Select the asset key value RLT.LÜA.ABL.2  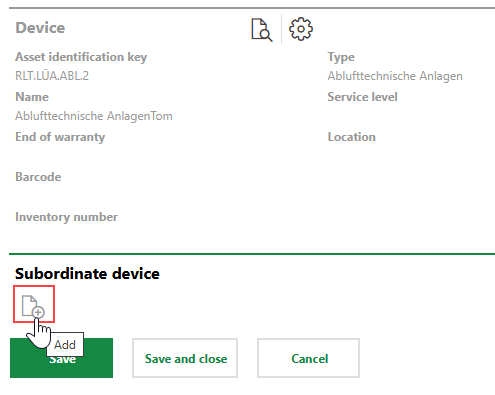pos(52,76)
